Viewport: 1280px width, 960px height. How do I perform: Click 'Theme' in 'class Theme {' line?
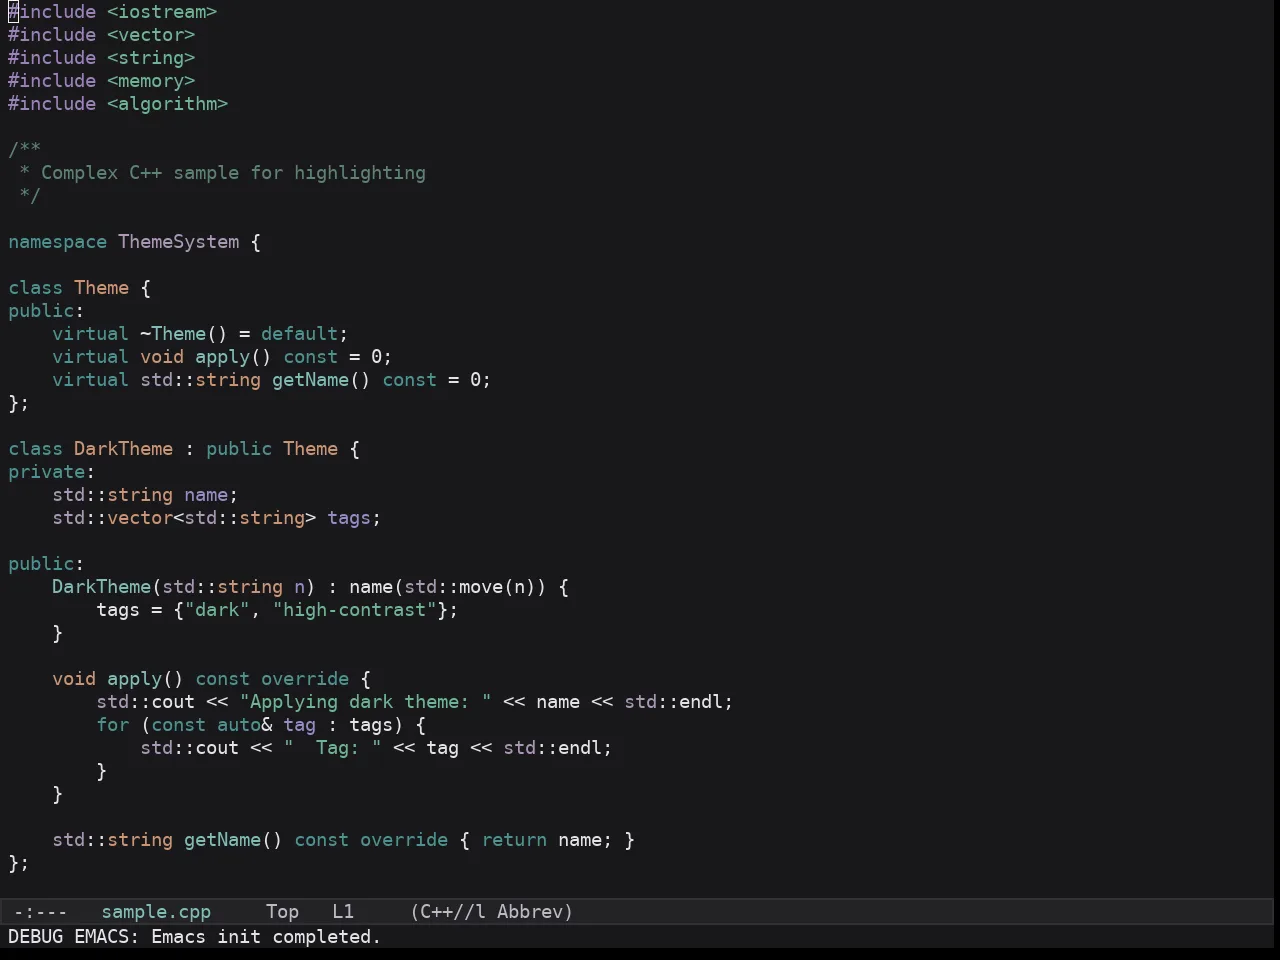pos(101,288)
